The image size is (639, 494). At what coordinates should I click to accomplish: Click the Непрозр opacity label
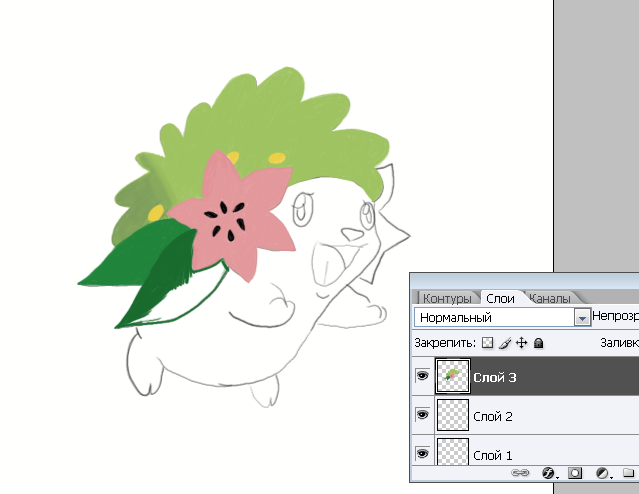(x=615, y=316)
